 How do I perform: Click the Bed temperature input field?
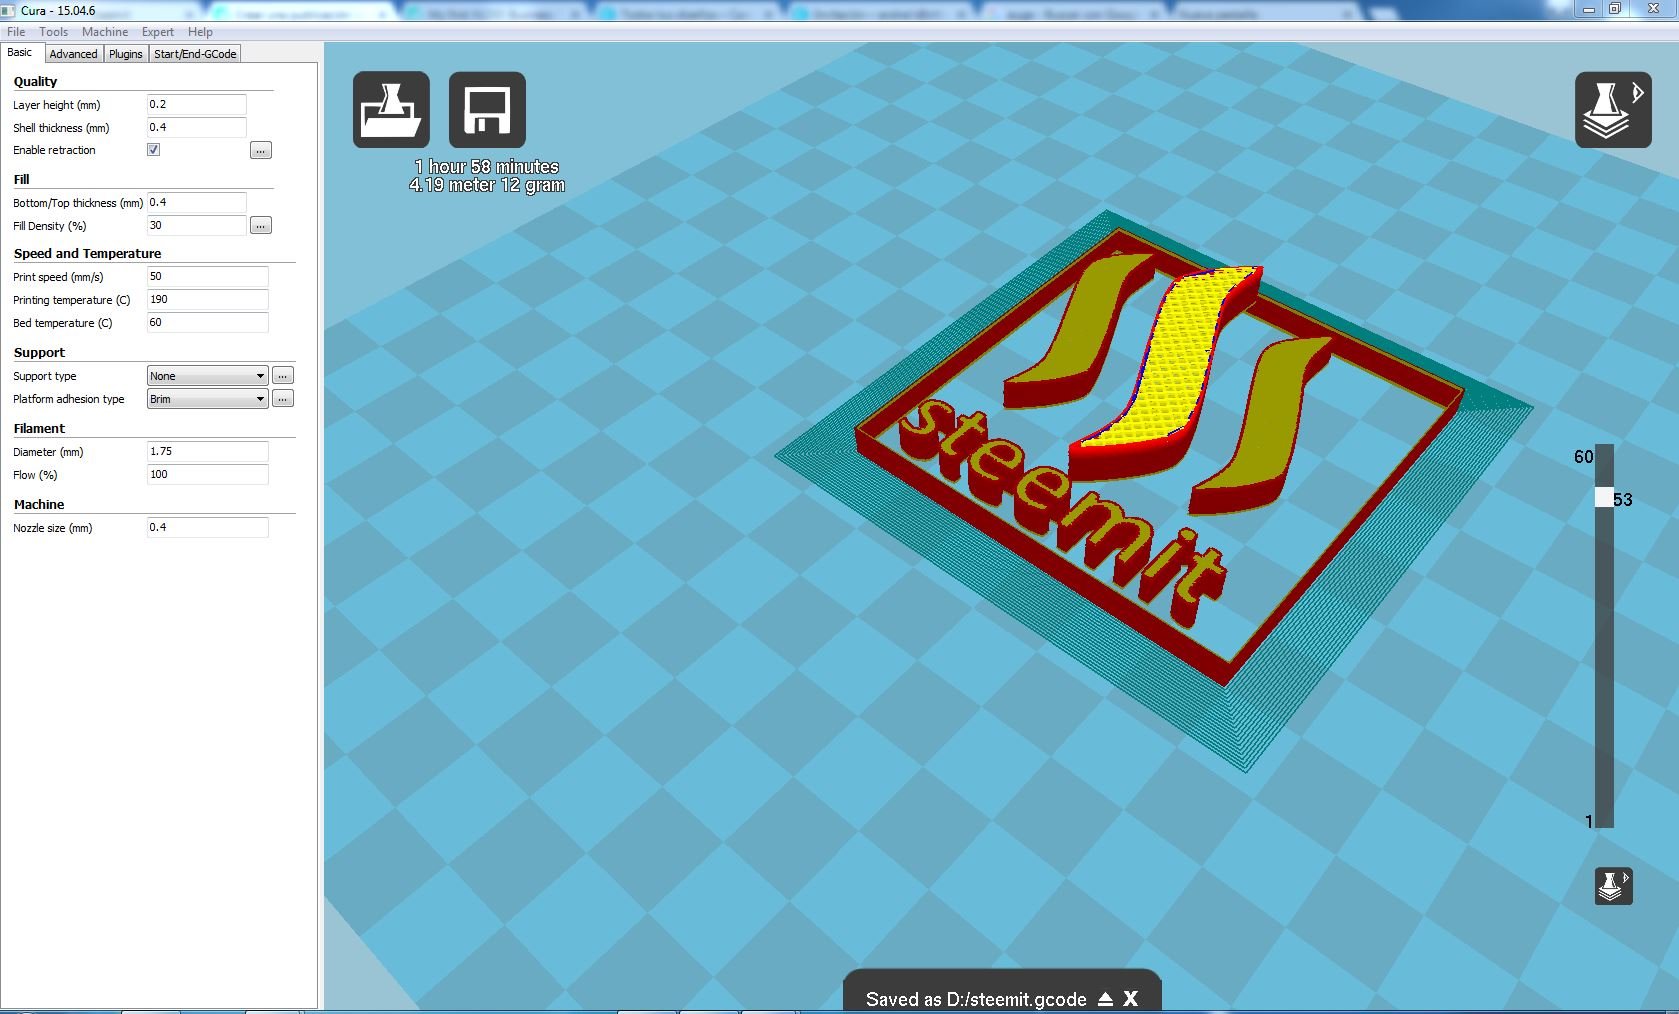coord(208,323)
